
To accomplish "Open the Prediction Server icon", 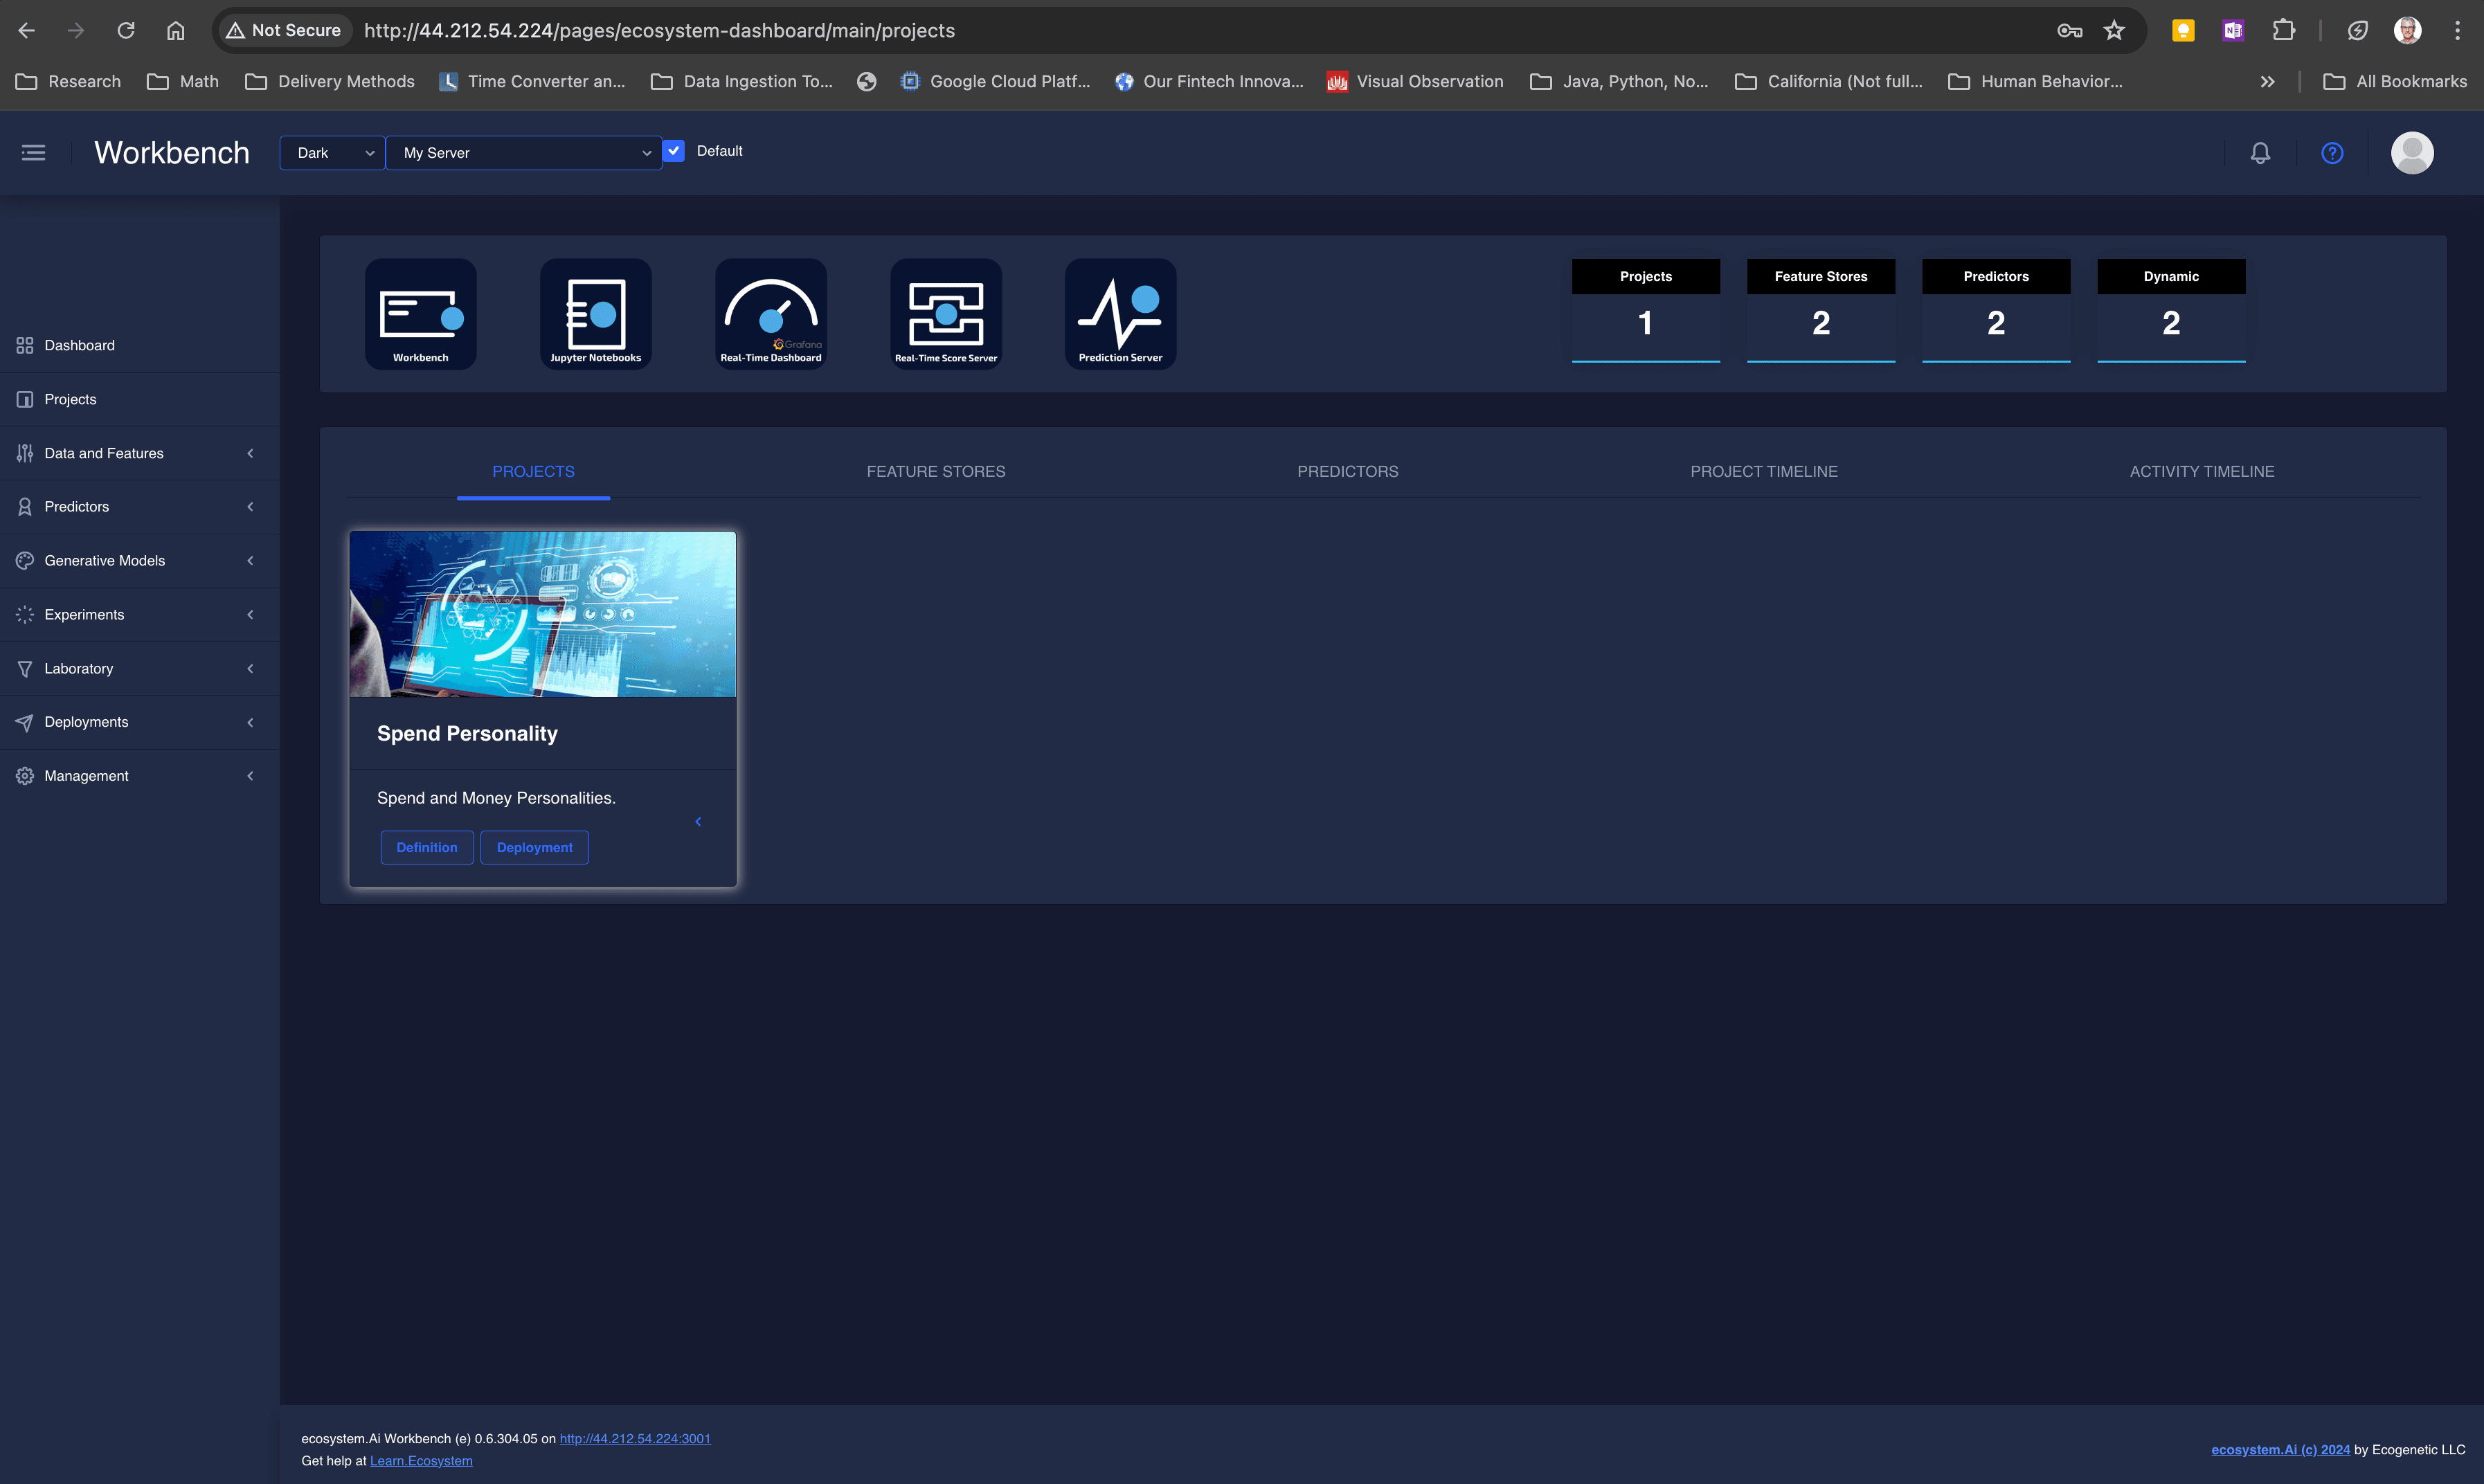I will tap(1120, 314).
